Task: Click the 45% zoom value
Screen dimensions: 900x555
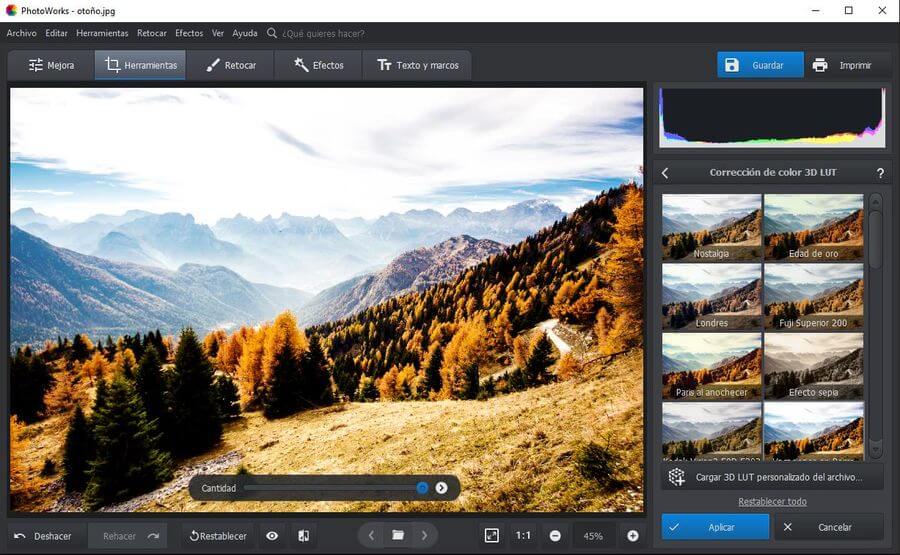Action: [593, 536]
